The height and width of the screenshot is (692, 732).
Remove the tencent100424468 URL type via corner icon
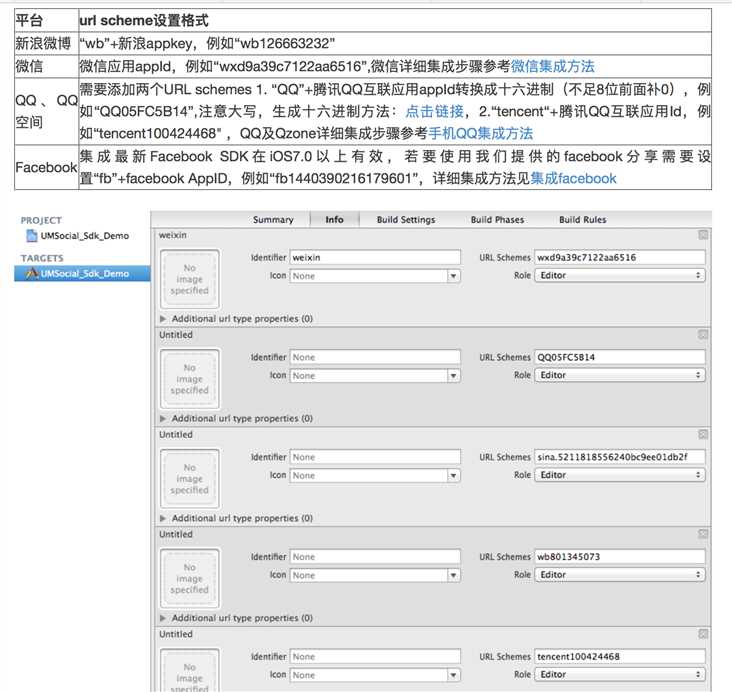click(x=703, y=634)
